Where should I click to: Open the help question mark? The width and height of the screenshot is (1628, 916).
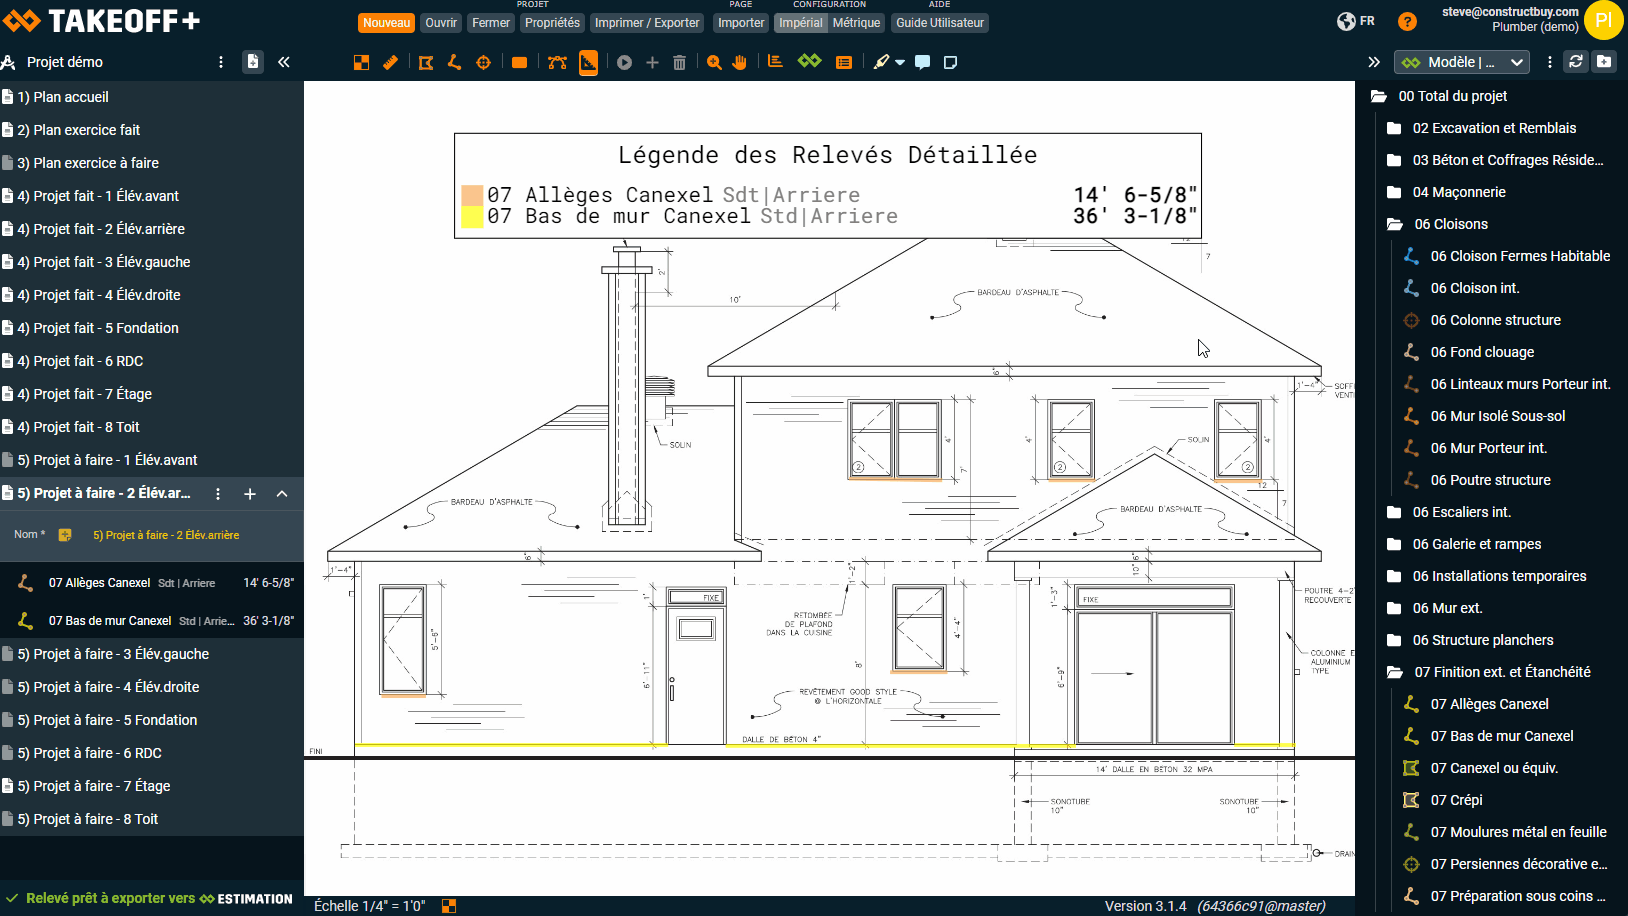pos(1407,21)
